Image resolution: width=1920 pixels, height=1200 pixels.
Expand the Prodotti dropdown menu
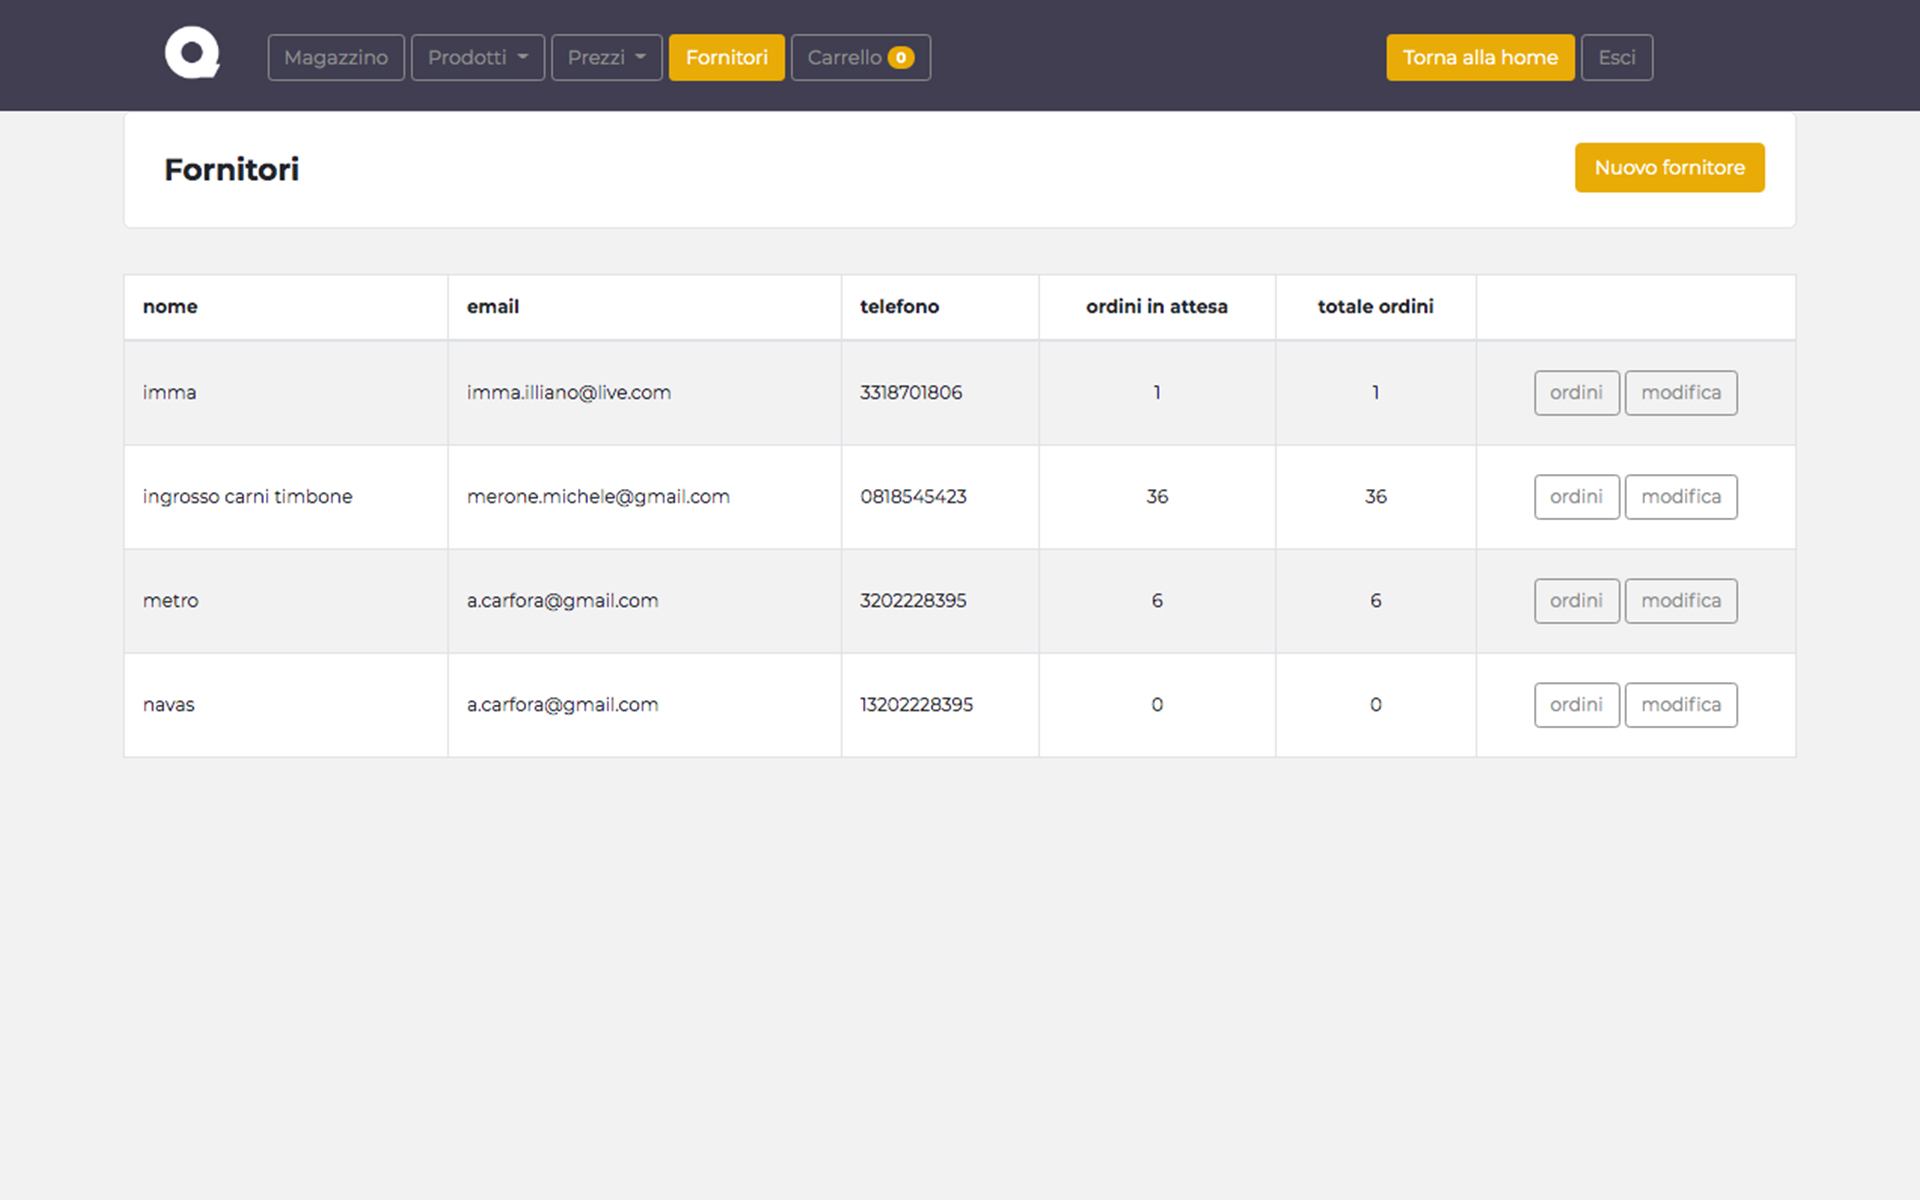pos(478,58)
